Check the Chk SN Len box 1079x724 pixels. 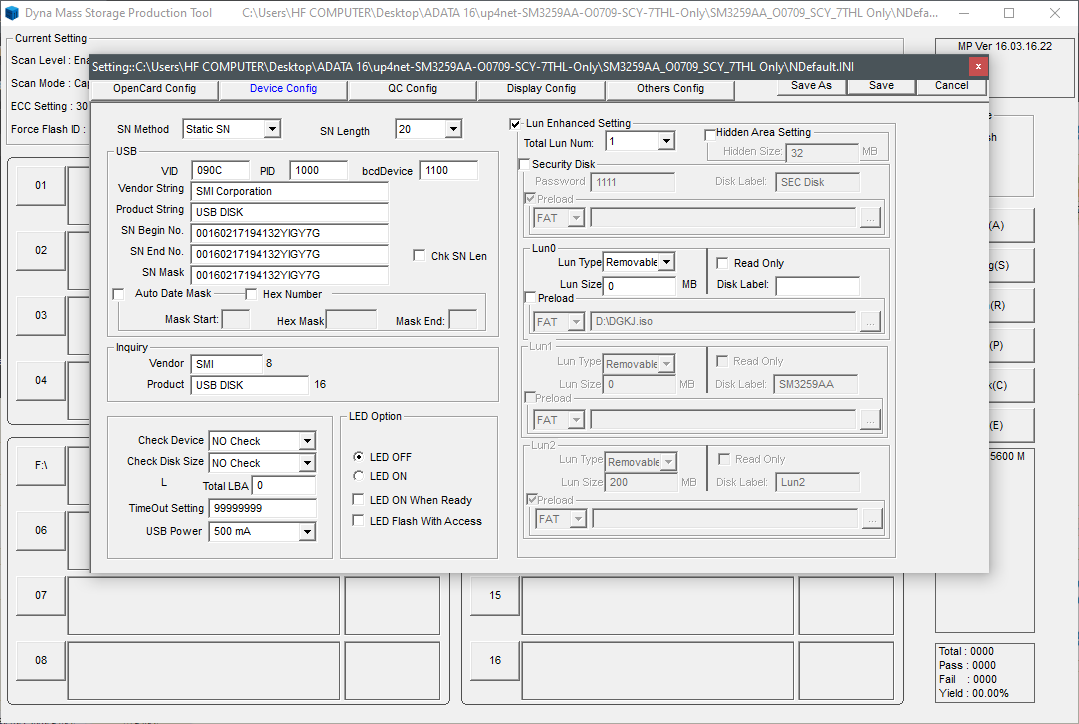[x=419, y=256]
